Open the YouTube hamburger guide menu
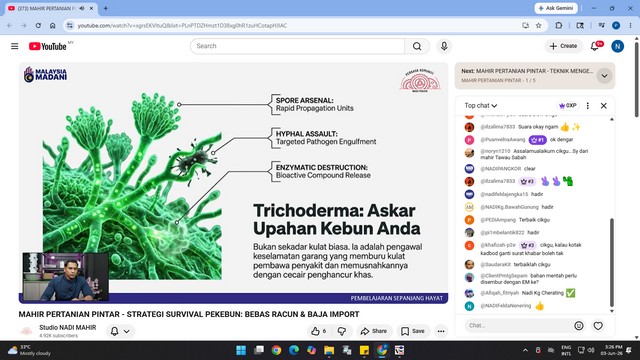 (15, 46)
